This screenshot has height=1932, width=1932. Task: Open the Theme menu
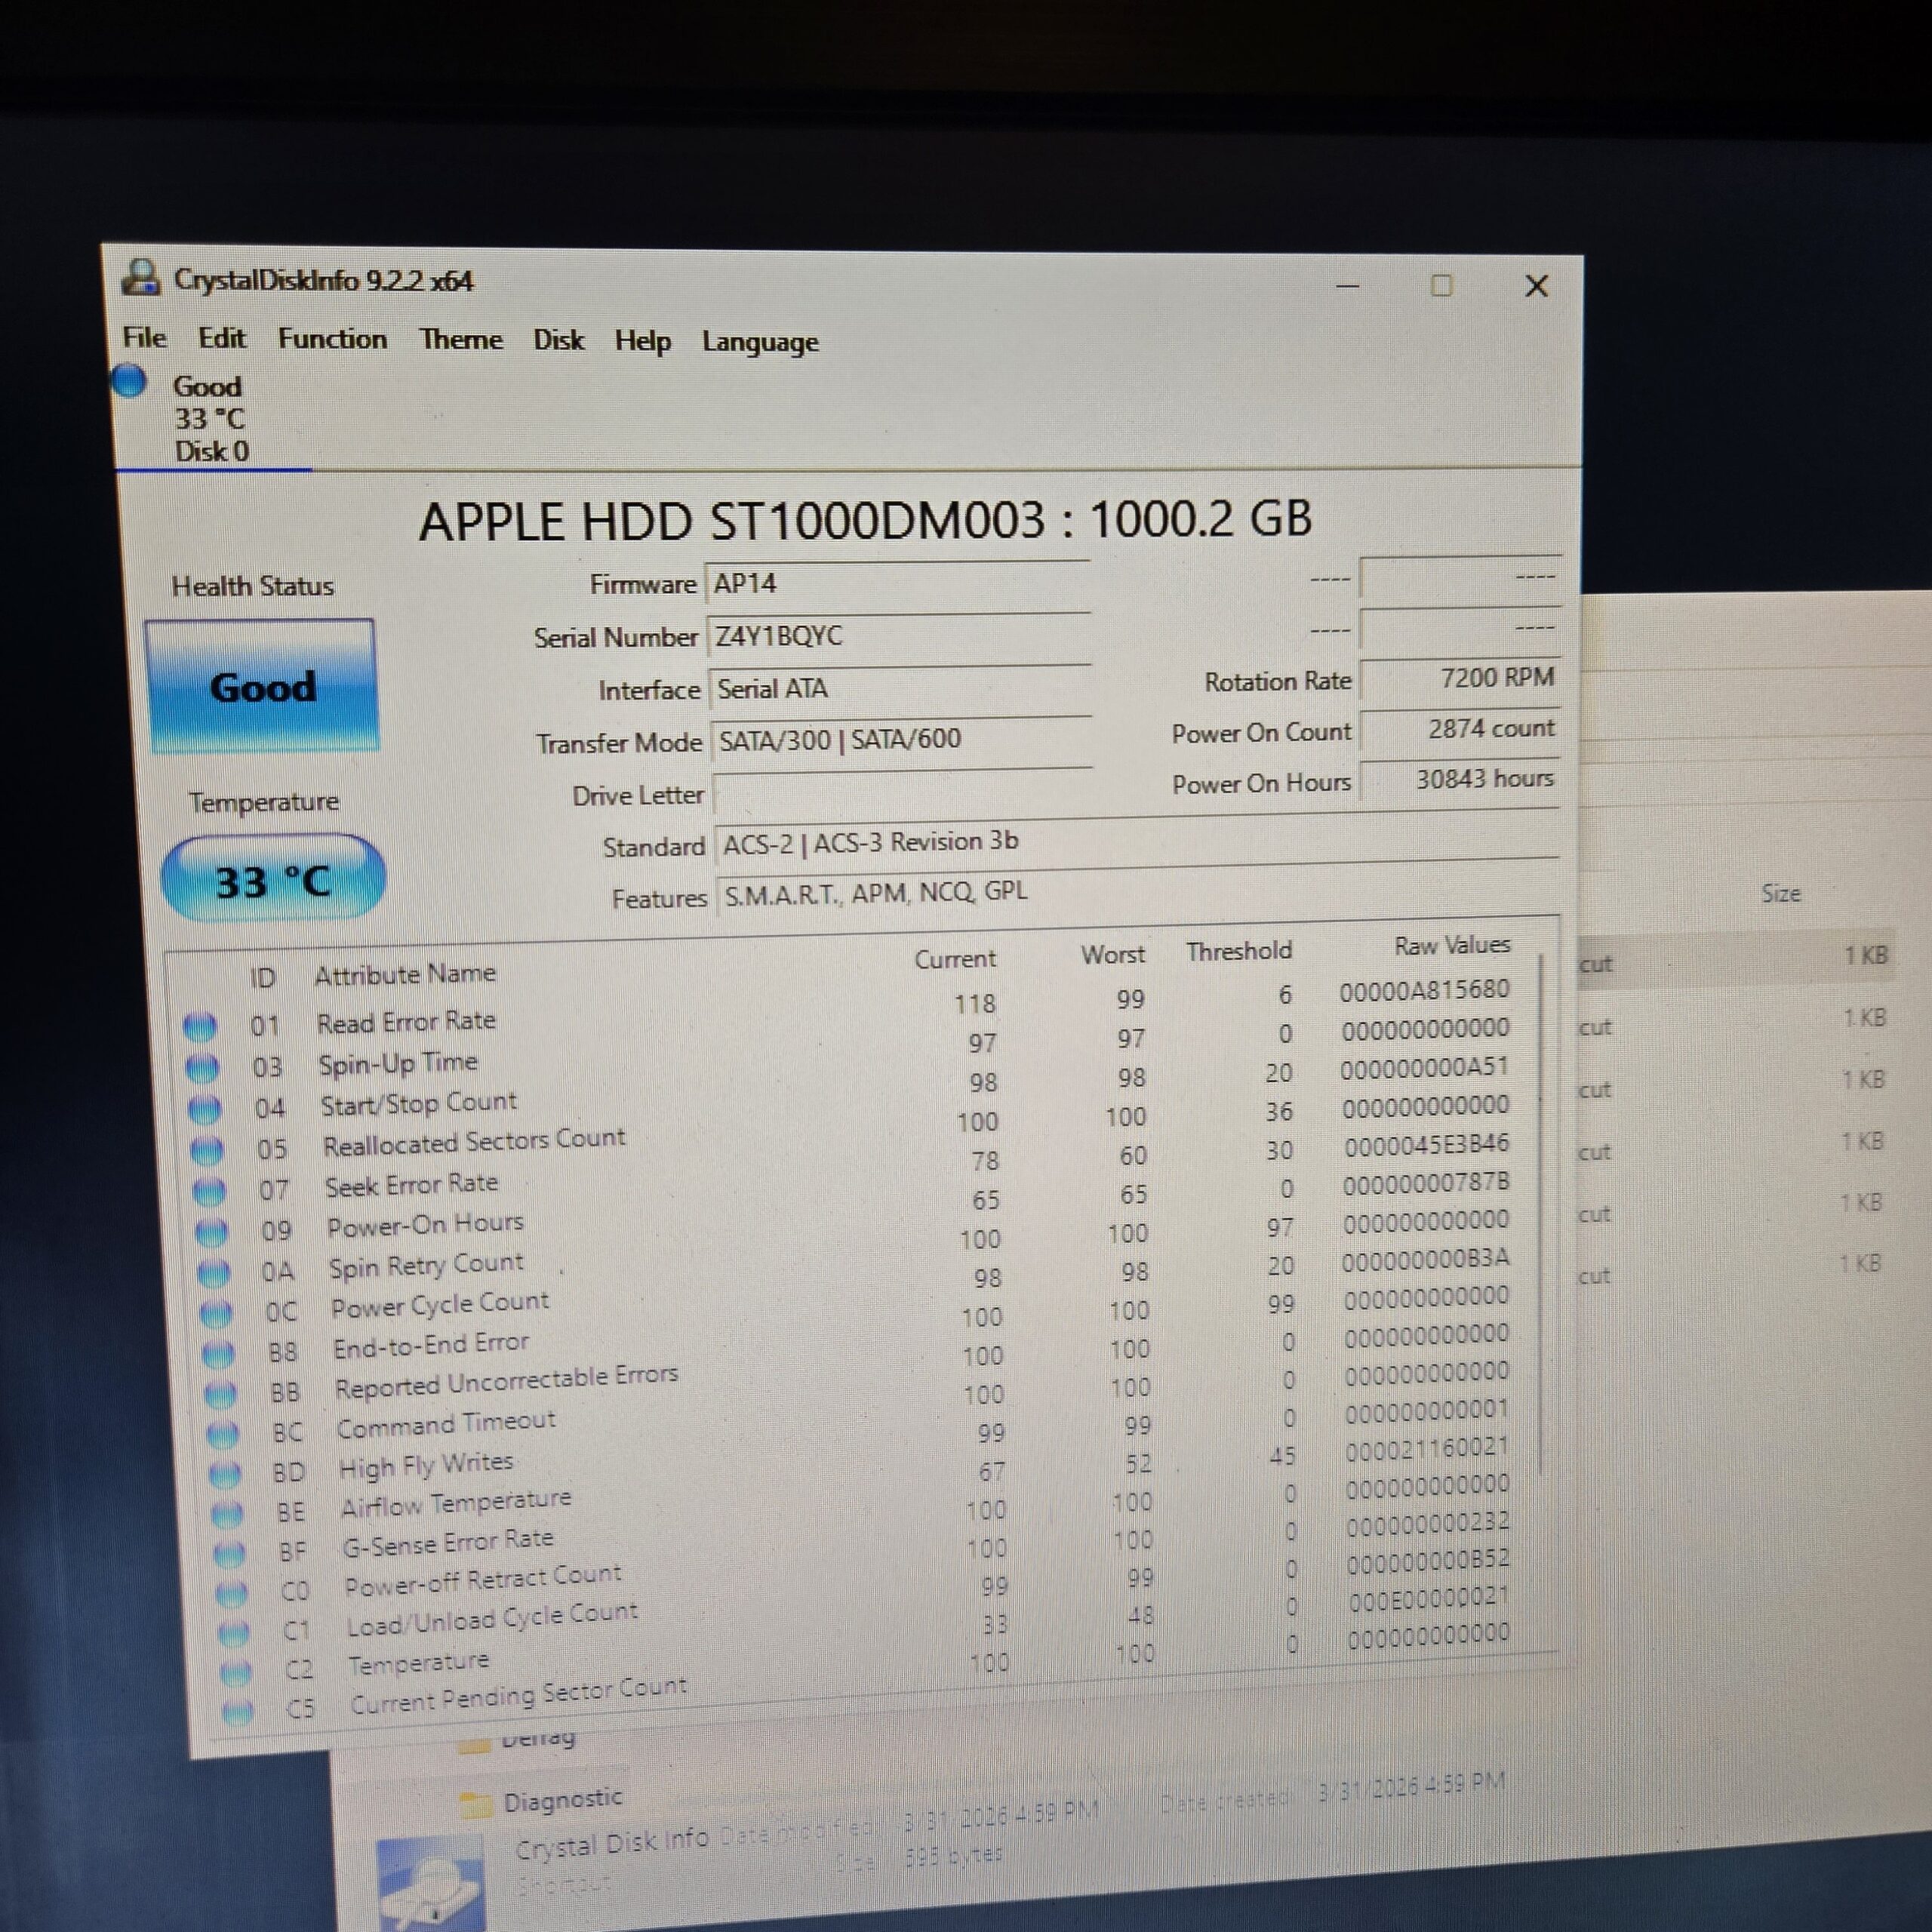pyautogui.click(x=460, y=340)
